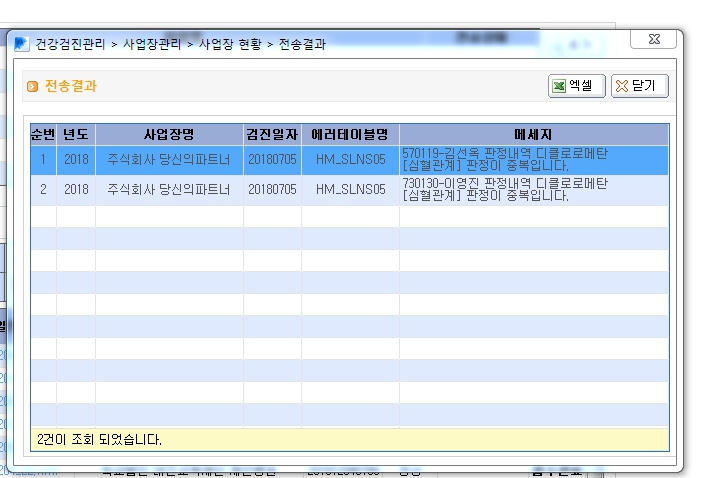Click 주식회사 당신의파트너 cell in row 2
Image resolution: width=704 pixels, height=478 pixels.
tap(169, 190)
